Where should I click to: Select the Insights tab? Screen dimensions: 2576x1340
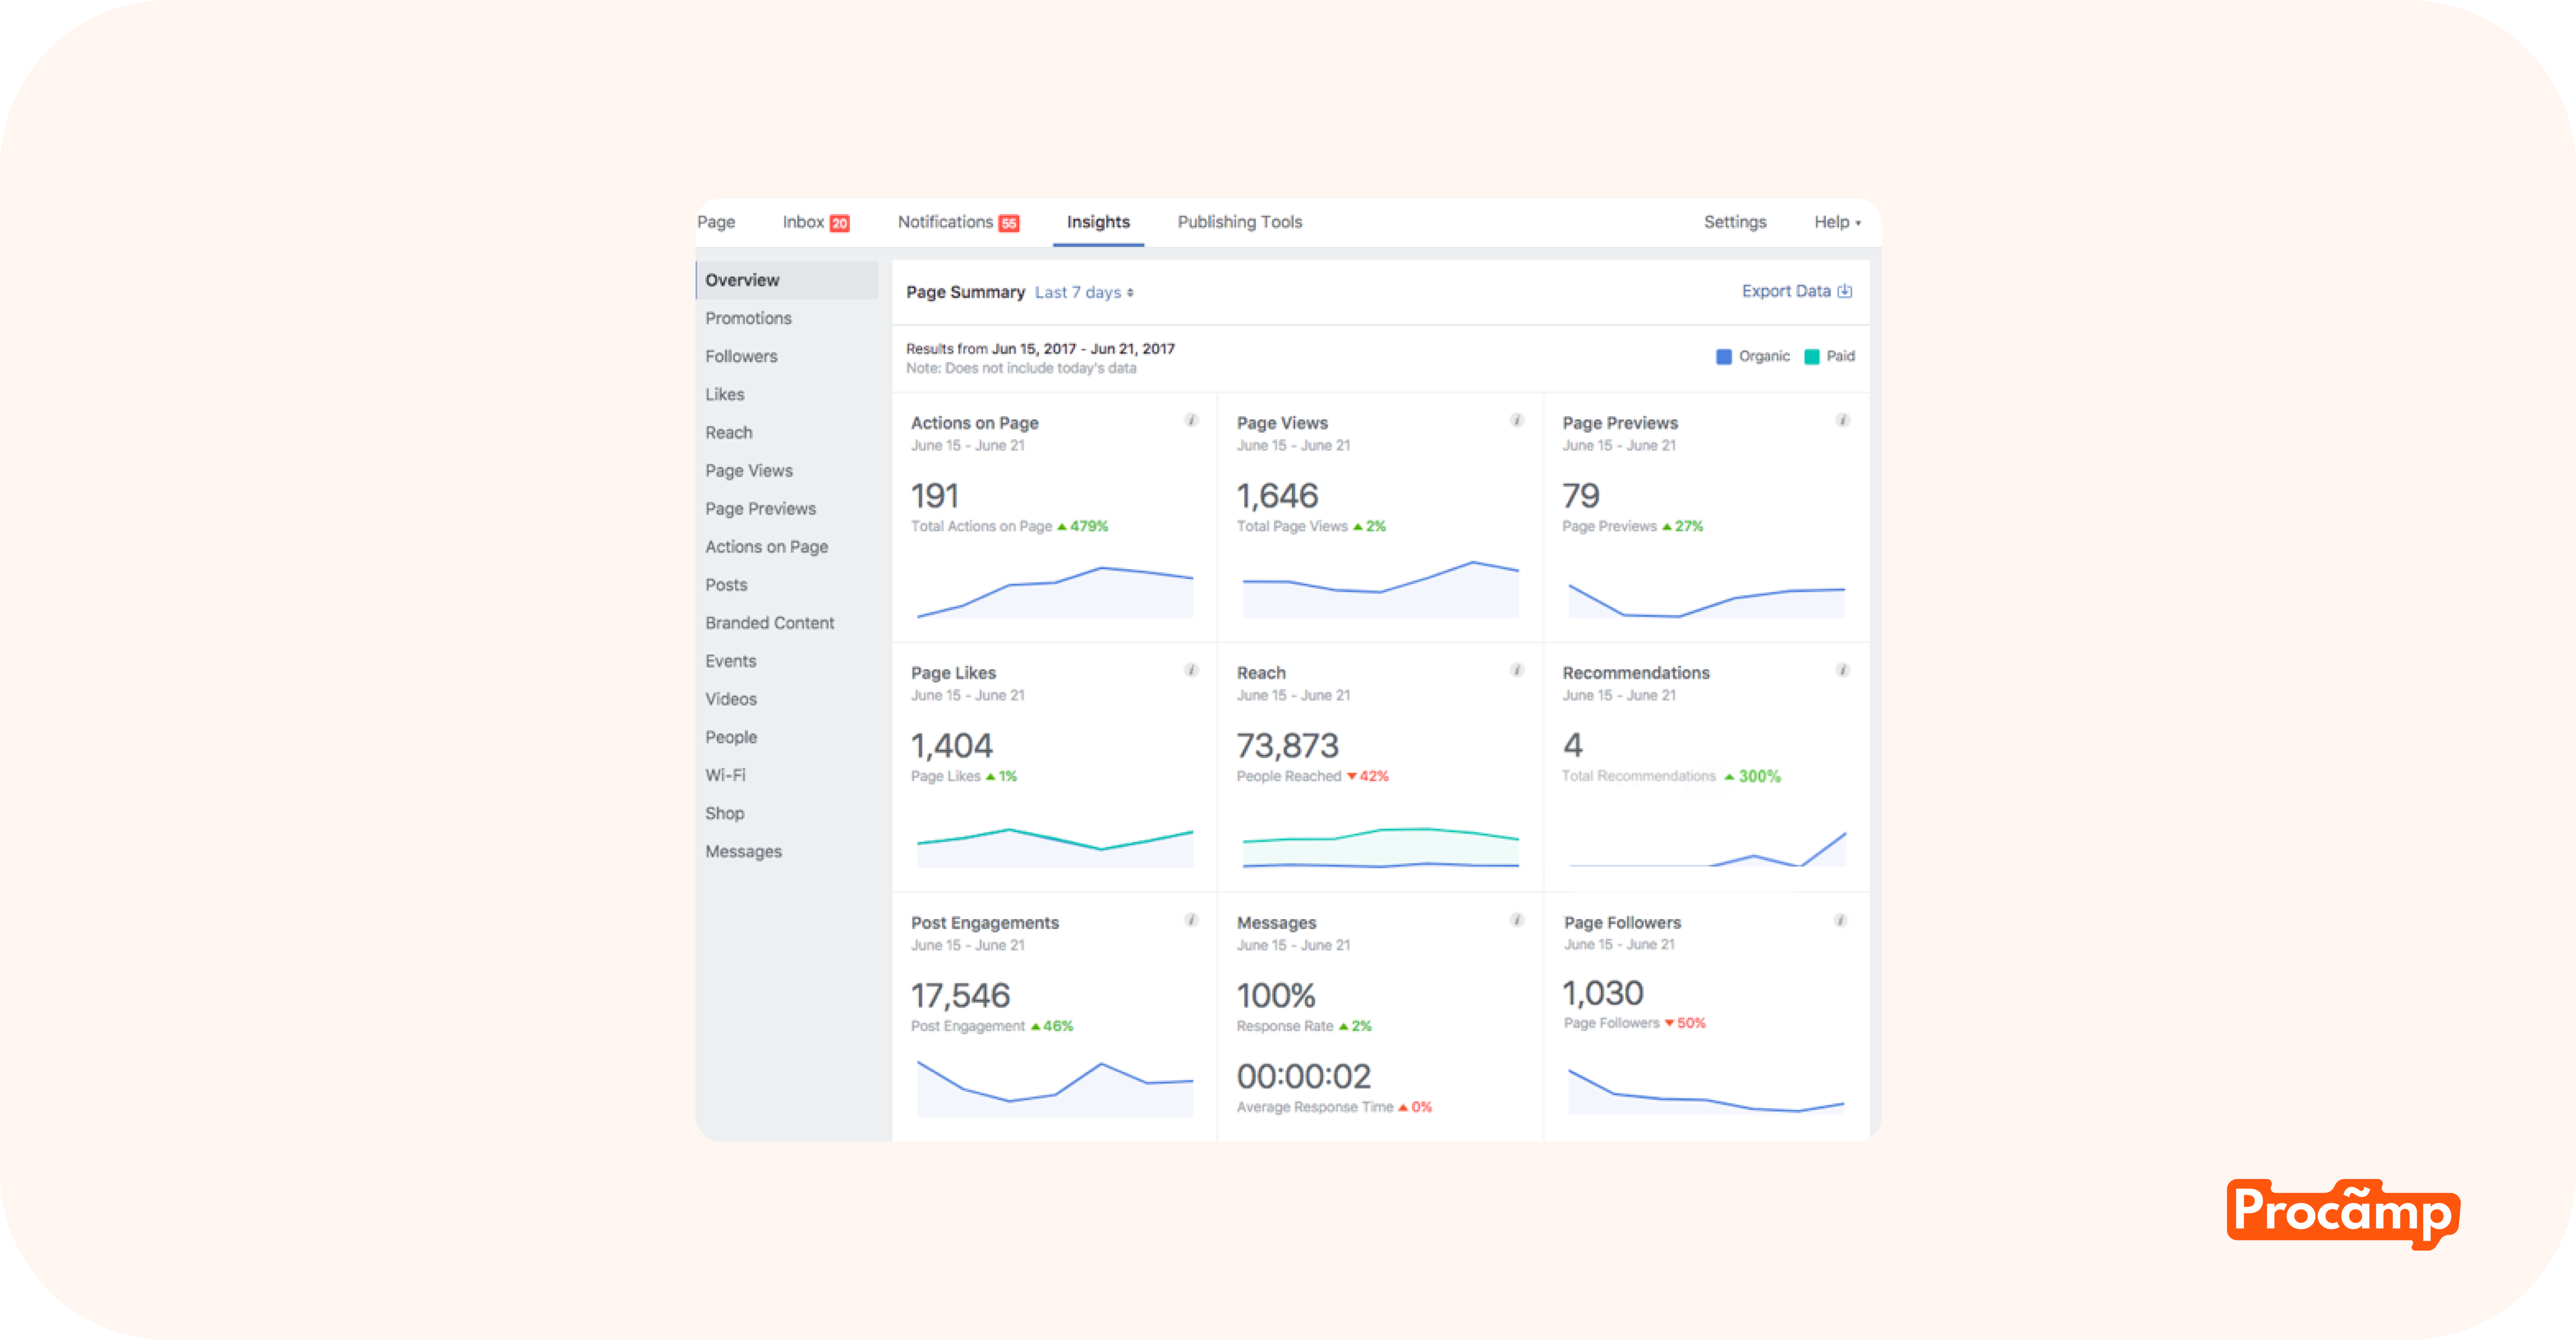pos(1098,222)
